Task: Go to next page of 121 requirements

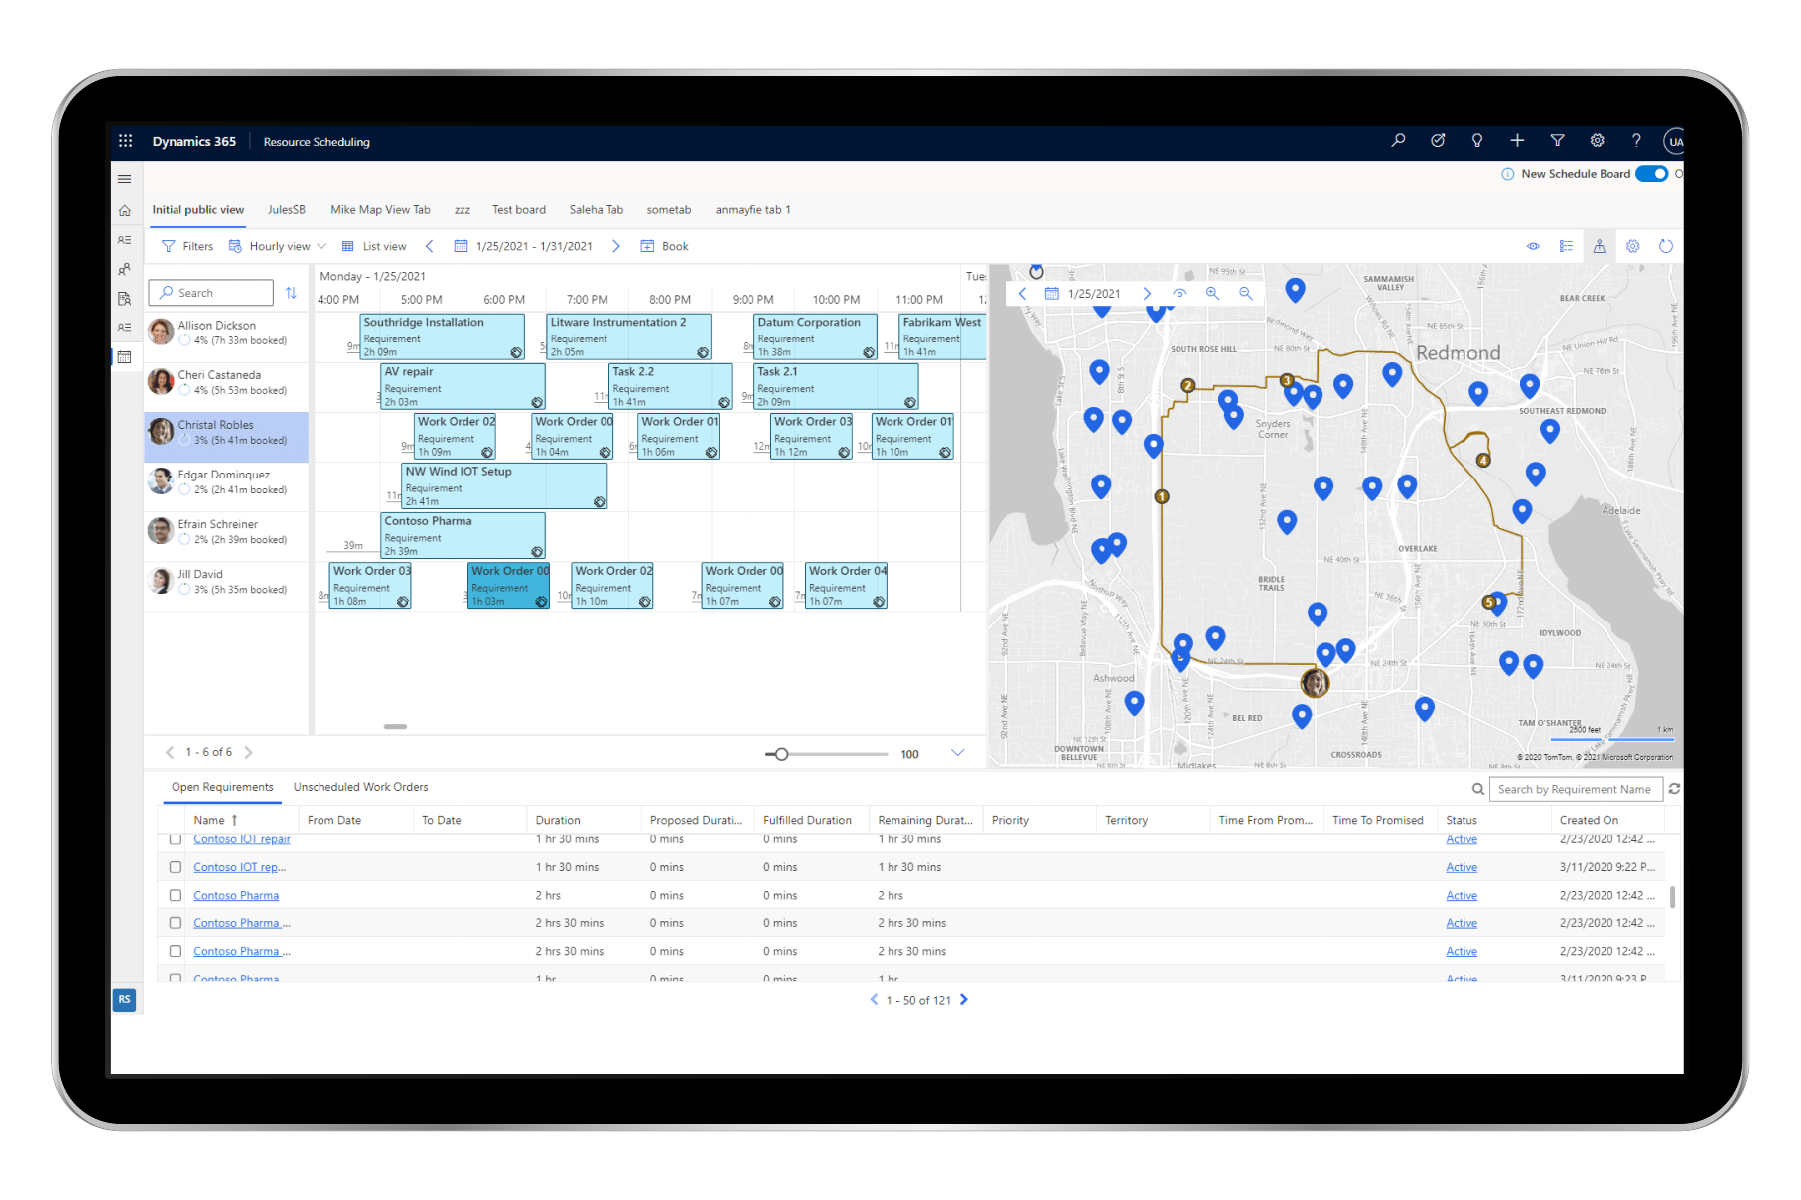Action: [964, 999]
